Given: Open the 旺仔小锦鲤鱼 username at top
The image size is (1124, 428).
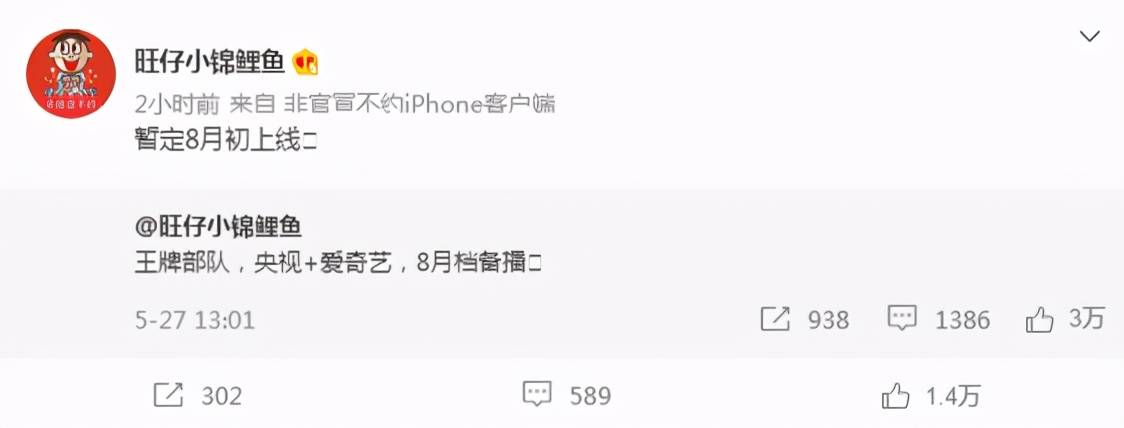Looking at the screenshot, I should click(x=210, y=63).
